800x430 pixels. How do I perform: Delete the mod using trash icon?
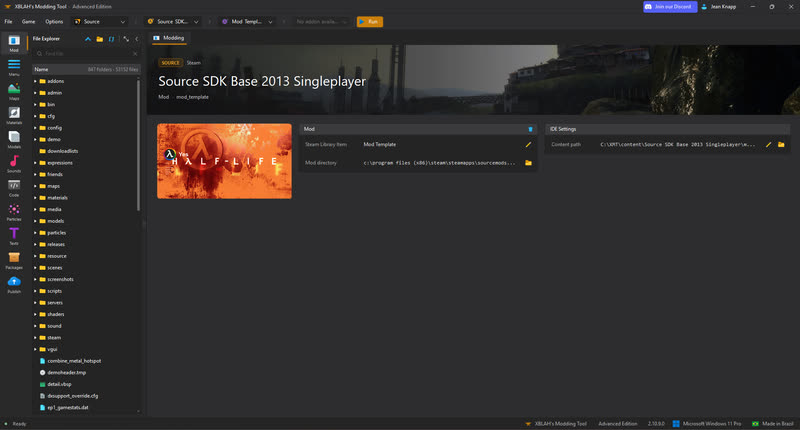point(530,129)
